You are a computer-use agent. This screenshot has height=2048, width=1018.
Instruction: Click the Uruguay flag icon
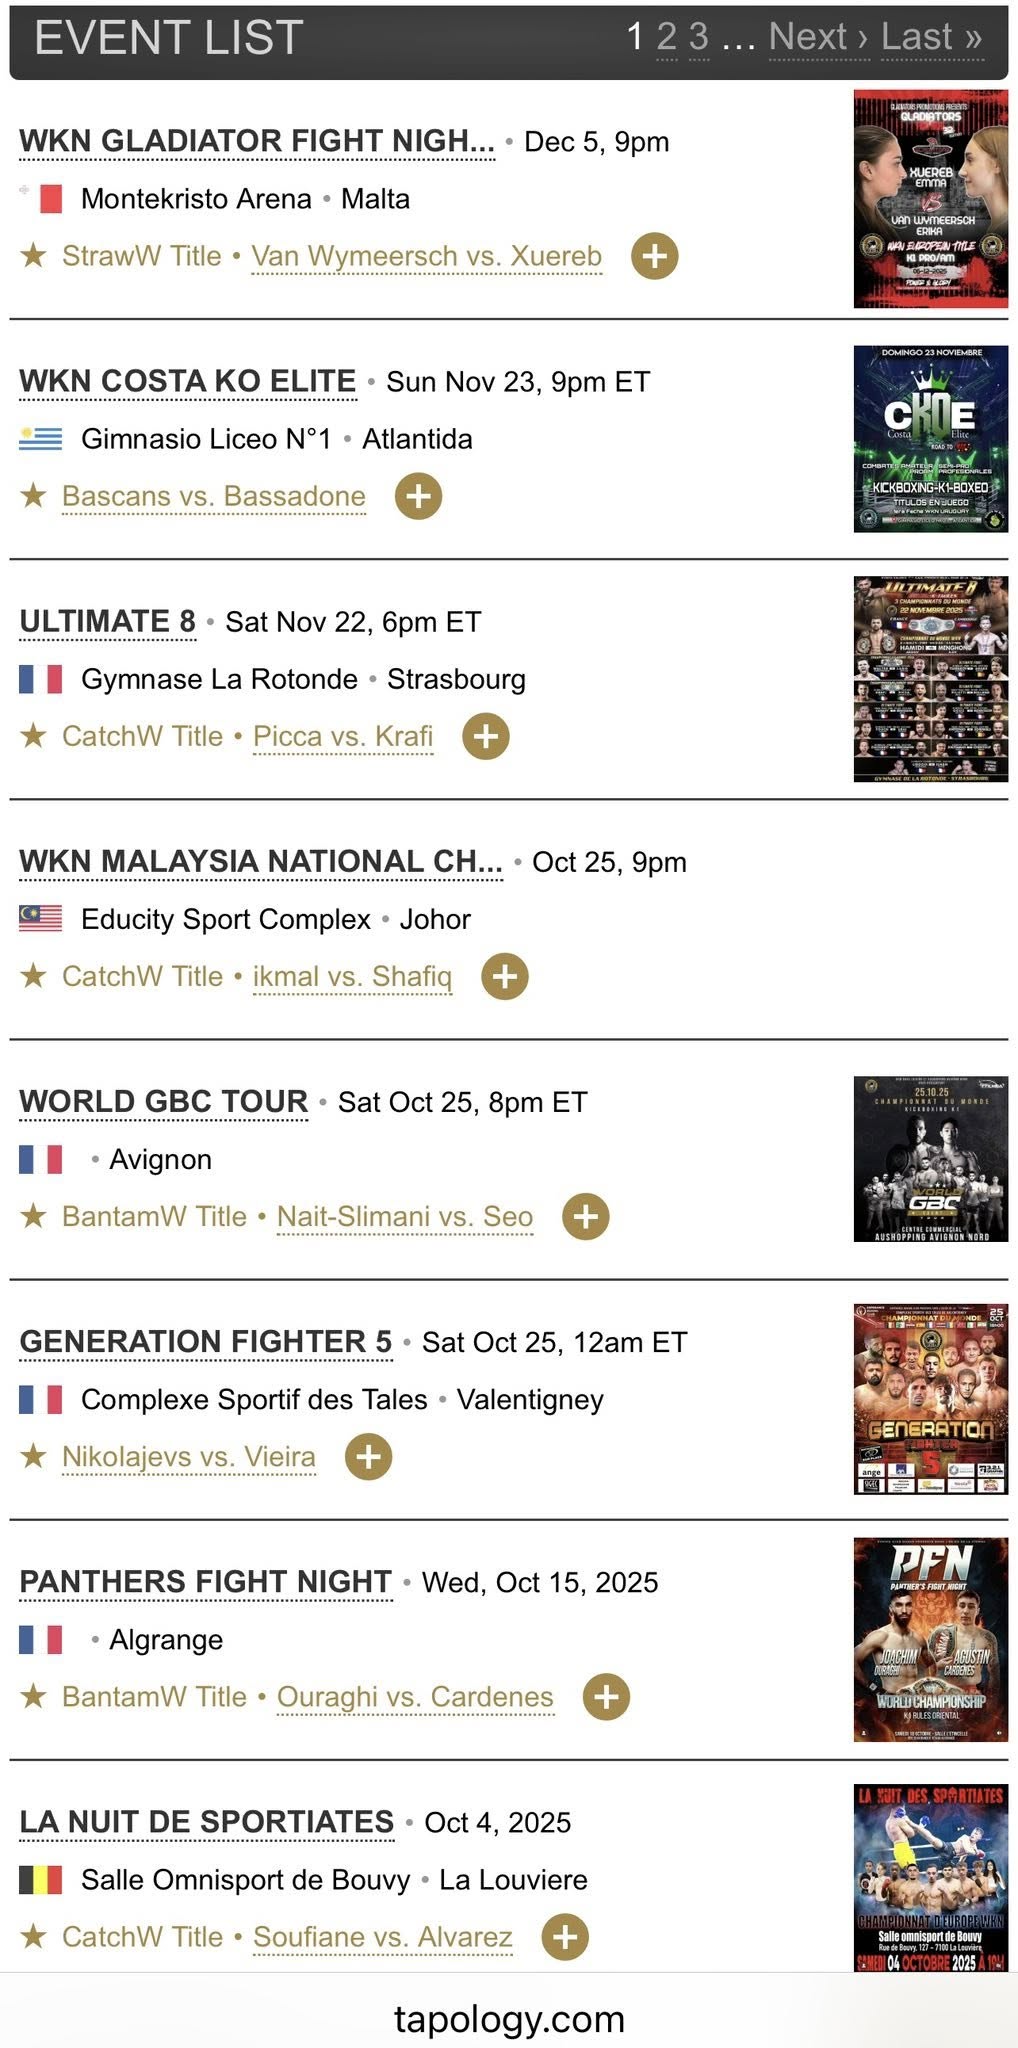(x=41, y=438)
